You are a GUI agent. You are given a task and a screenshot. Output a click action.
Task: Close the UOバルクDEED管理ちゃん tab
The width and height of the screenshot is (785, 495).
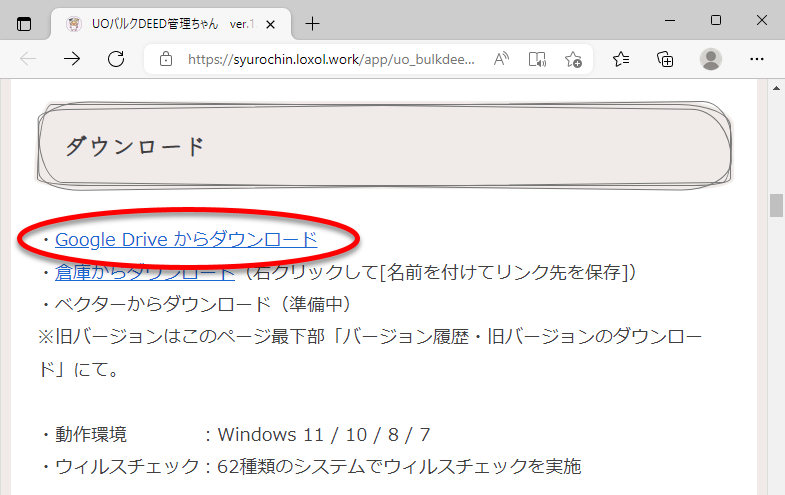[x=277, y=23]
